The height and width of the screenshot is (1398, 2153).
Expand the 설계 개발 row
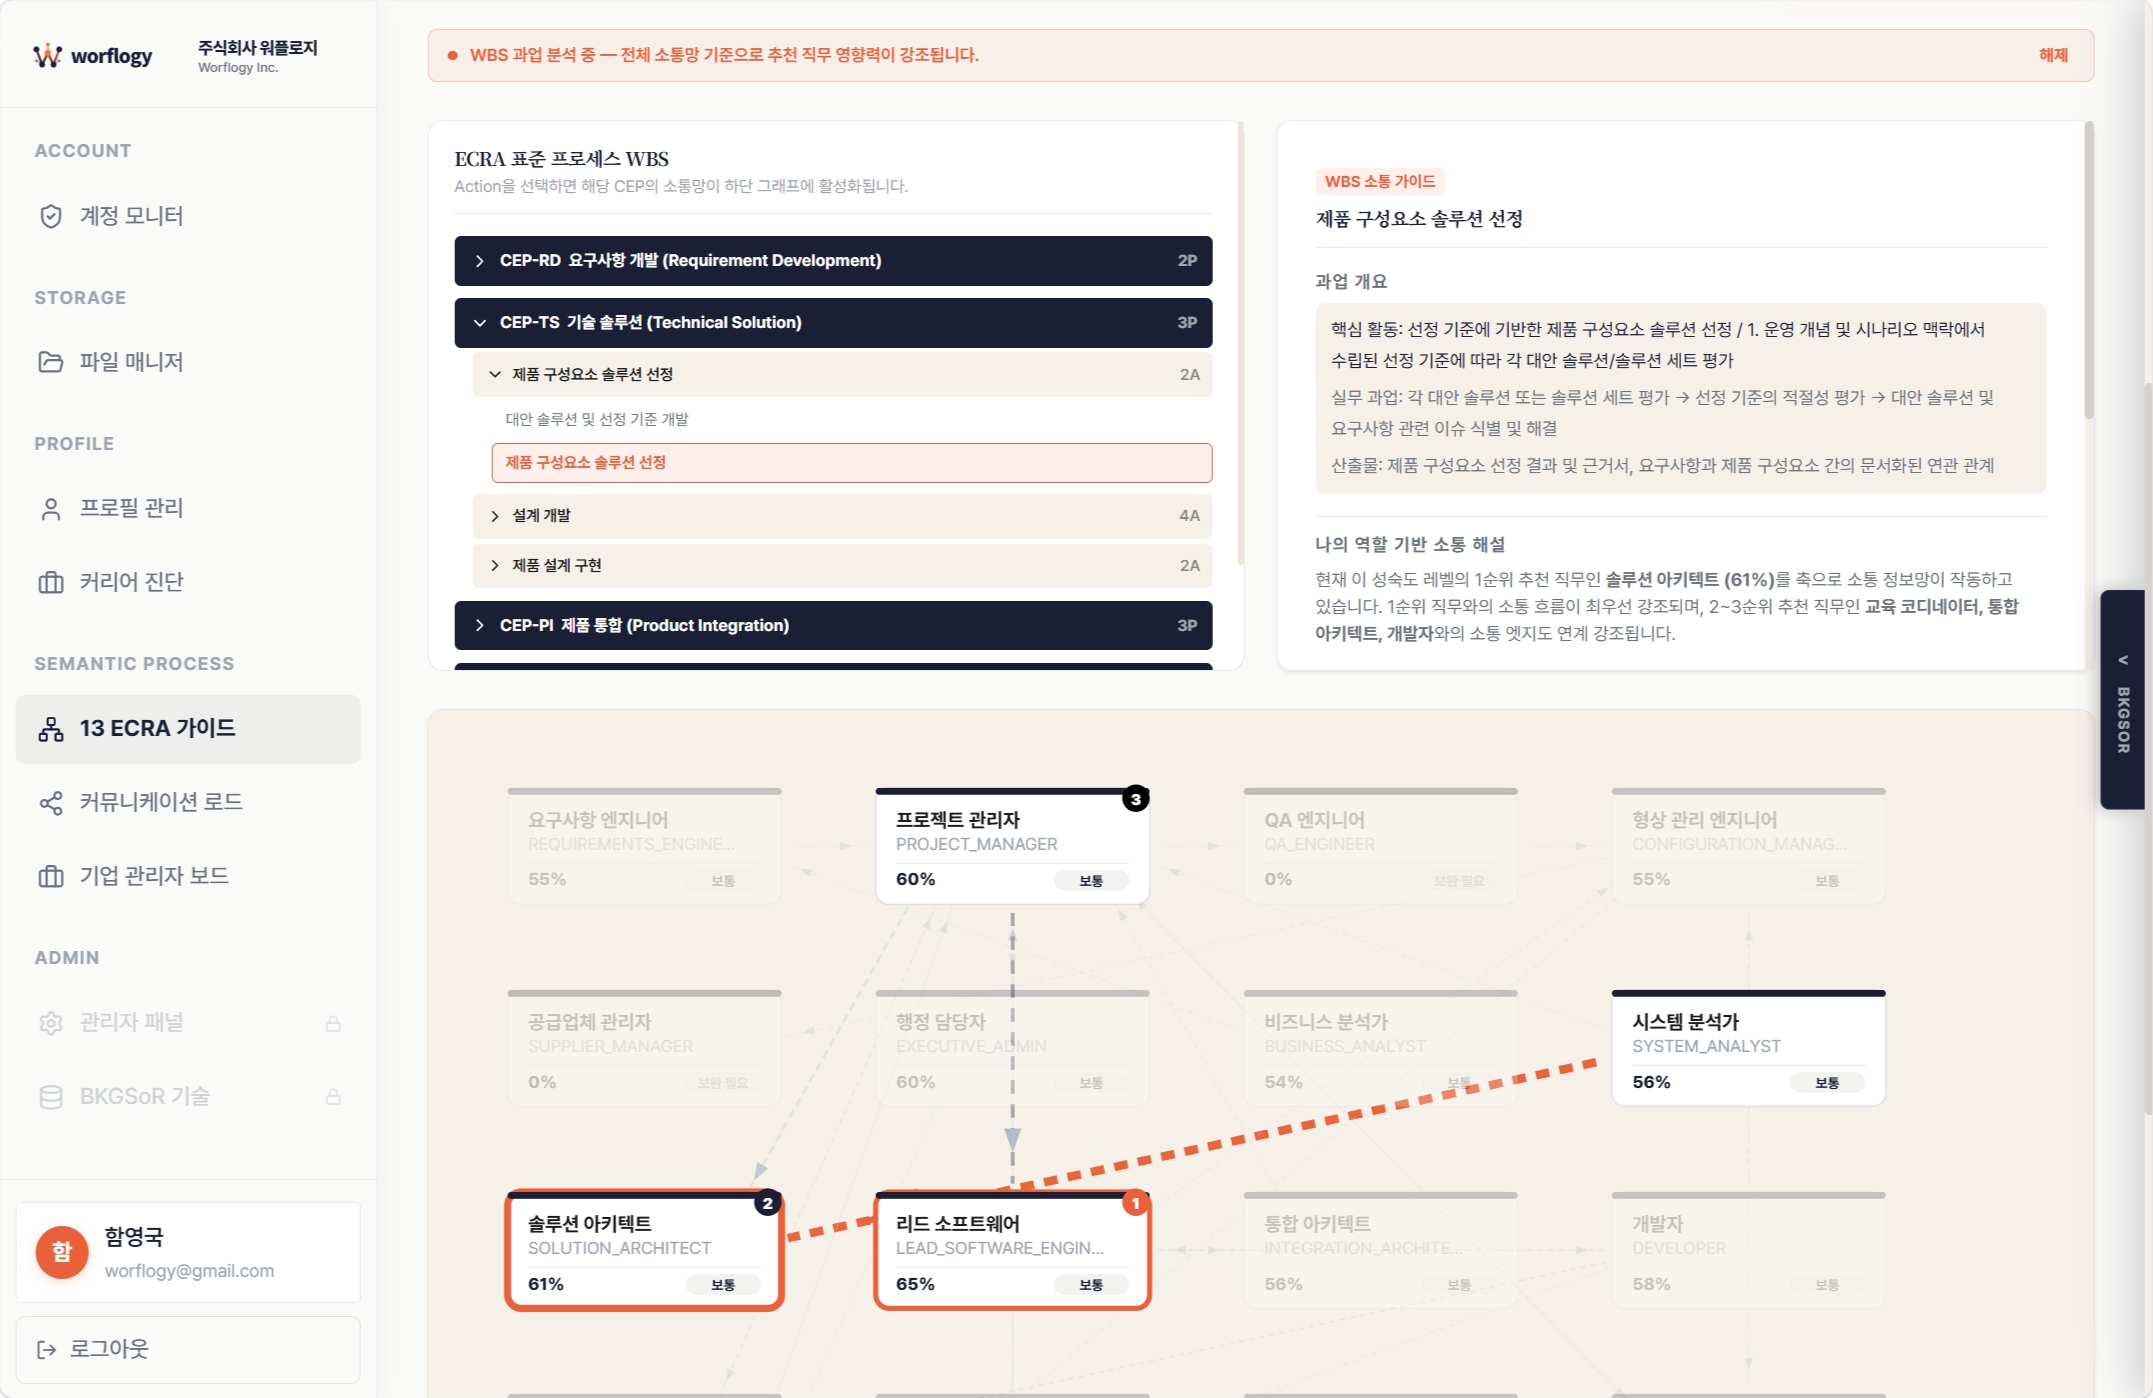[842, 516]
